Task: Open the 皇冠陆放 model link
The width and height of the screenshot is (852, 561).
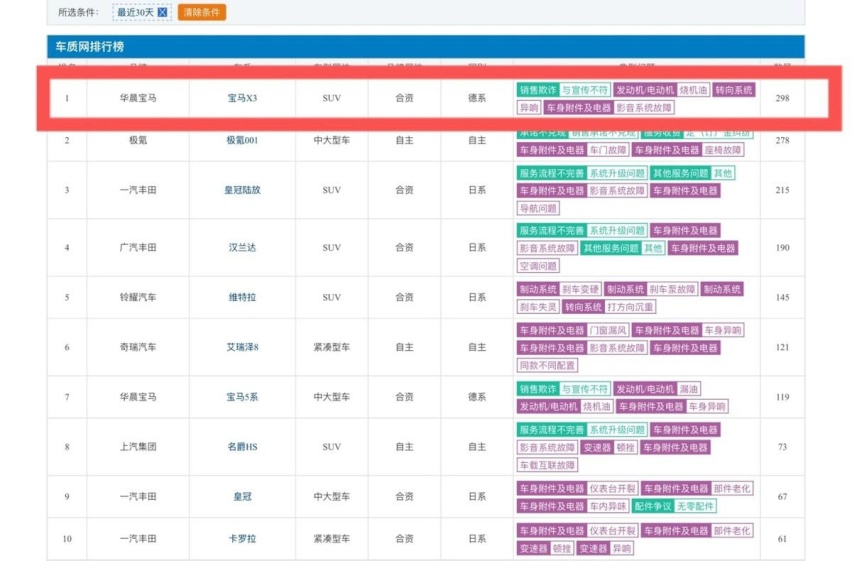Action: 242,190
